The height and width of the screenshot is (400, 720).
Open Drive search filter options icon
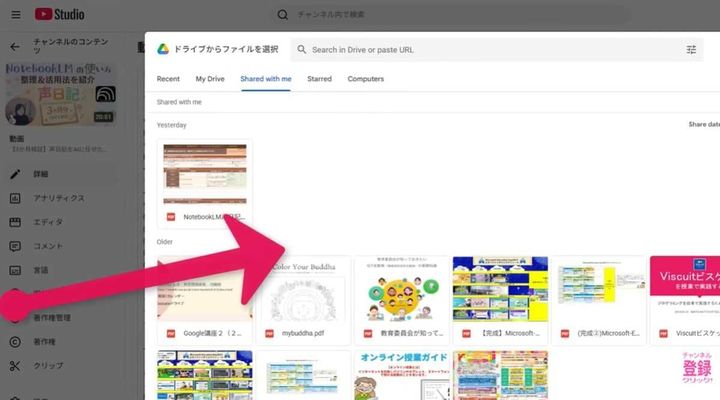[x=691, y=50]
